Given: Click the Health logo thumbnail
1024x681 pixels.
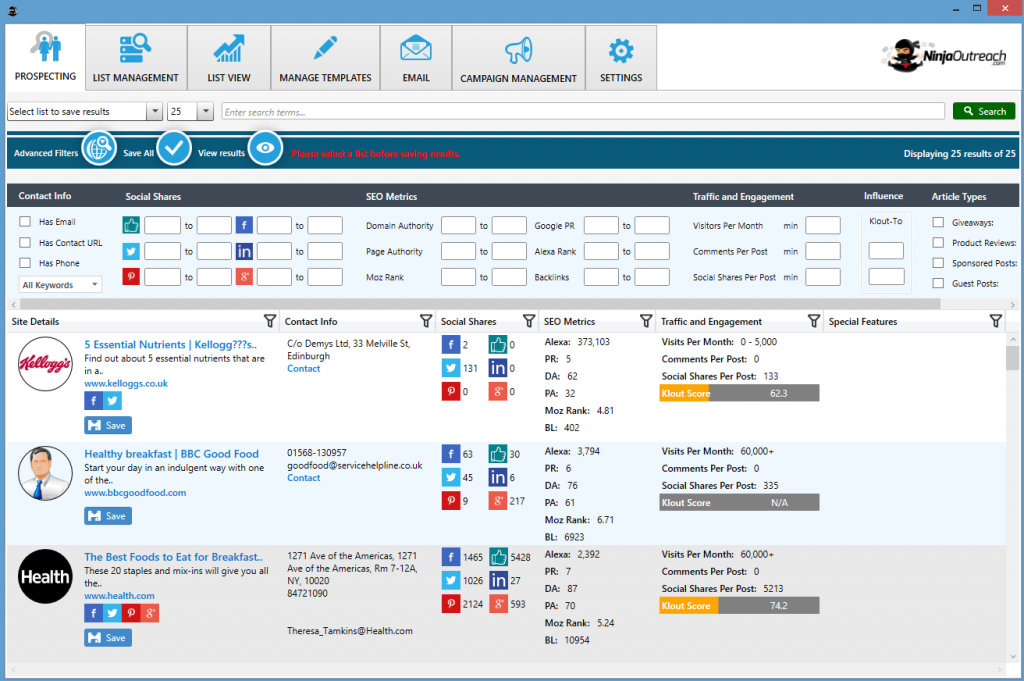Looking at the screenshot, I should coord(45,577).
